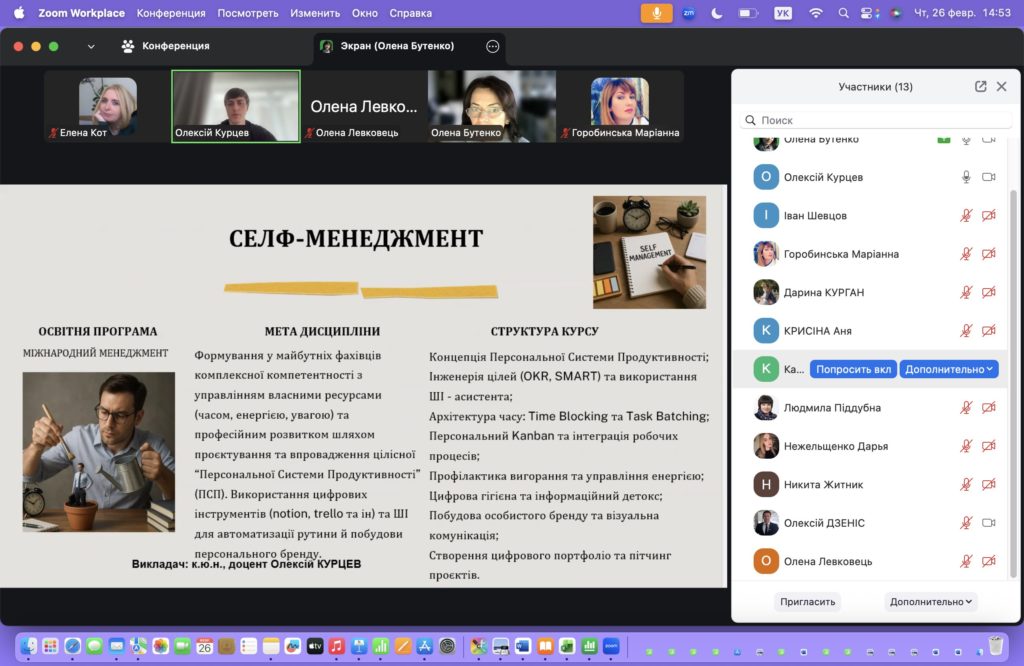Toggle the muted microphone of Іван Шевцов

tap(966, 216)
